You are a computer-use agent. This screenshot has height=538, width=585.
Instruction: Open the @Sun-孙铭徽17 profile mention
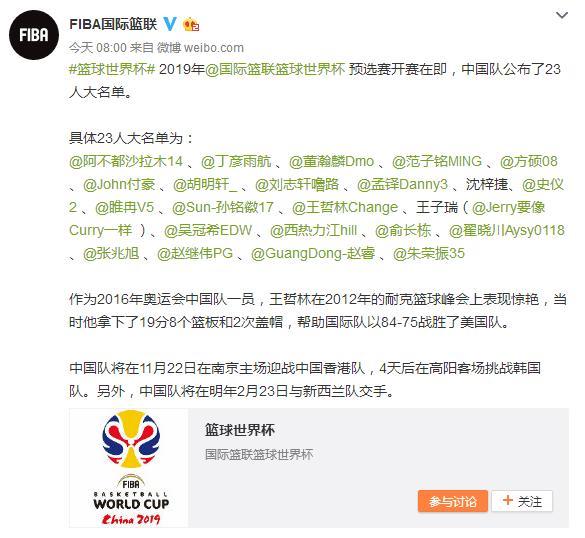tap(222, 207)
